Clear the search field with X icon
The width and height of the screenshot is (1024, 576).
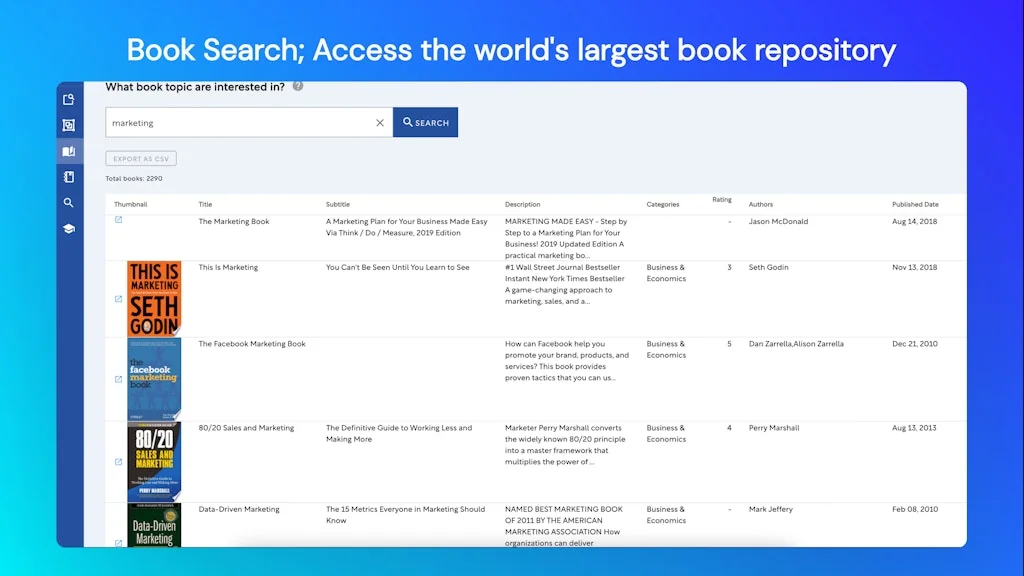pos(380,123)
